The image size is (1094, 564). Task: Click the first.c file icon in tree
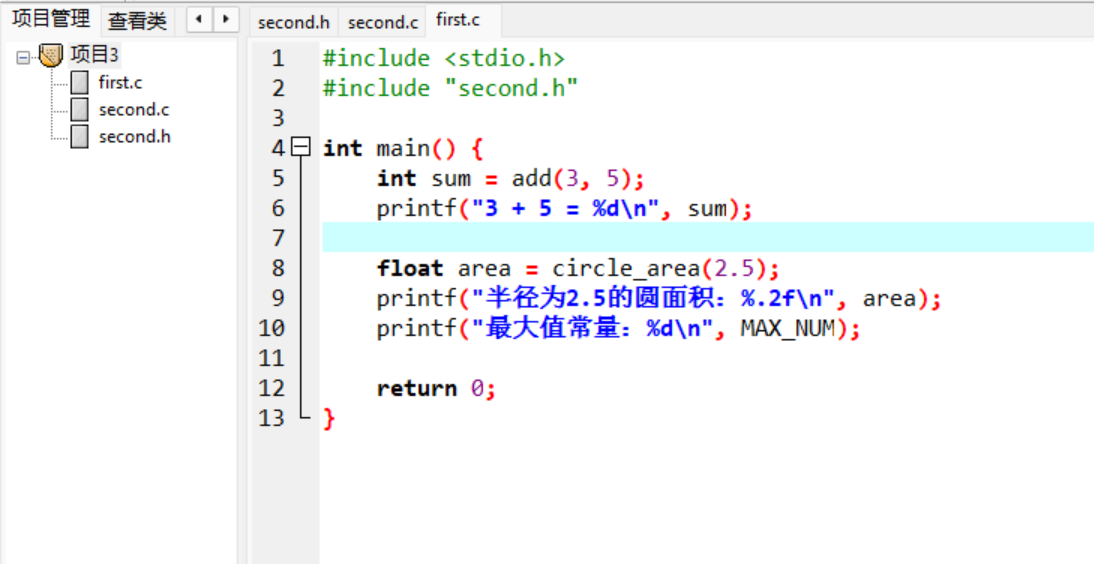click(80, 82)
